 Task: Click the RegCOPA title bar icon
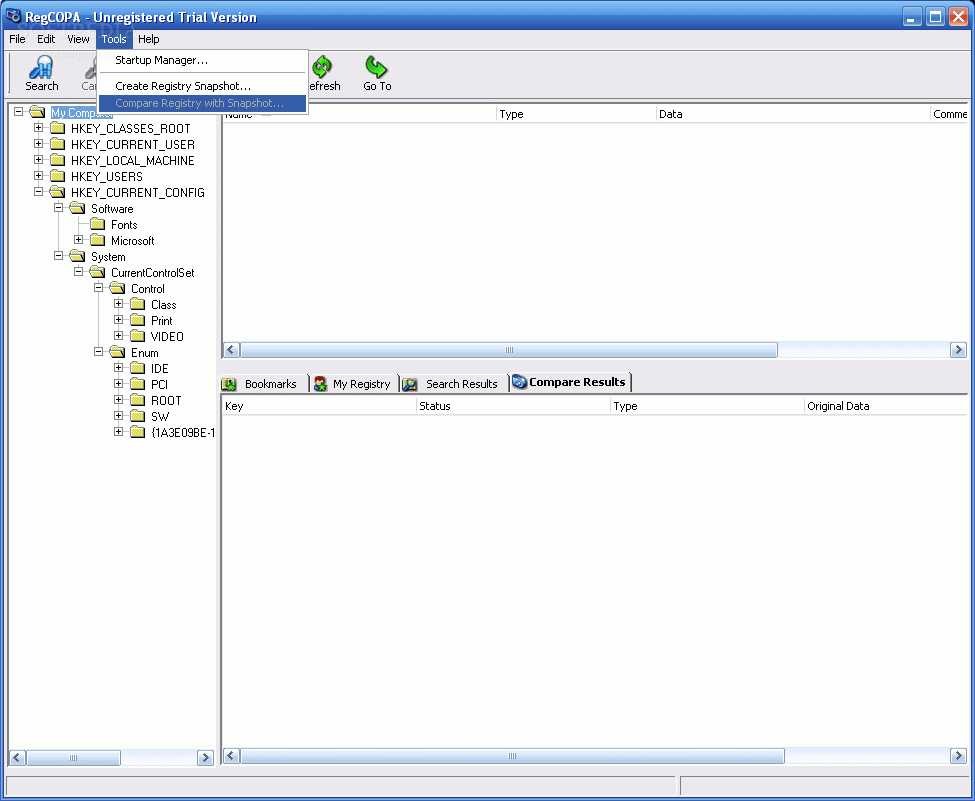[x=13, y=16]
